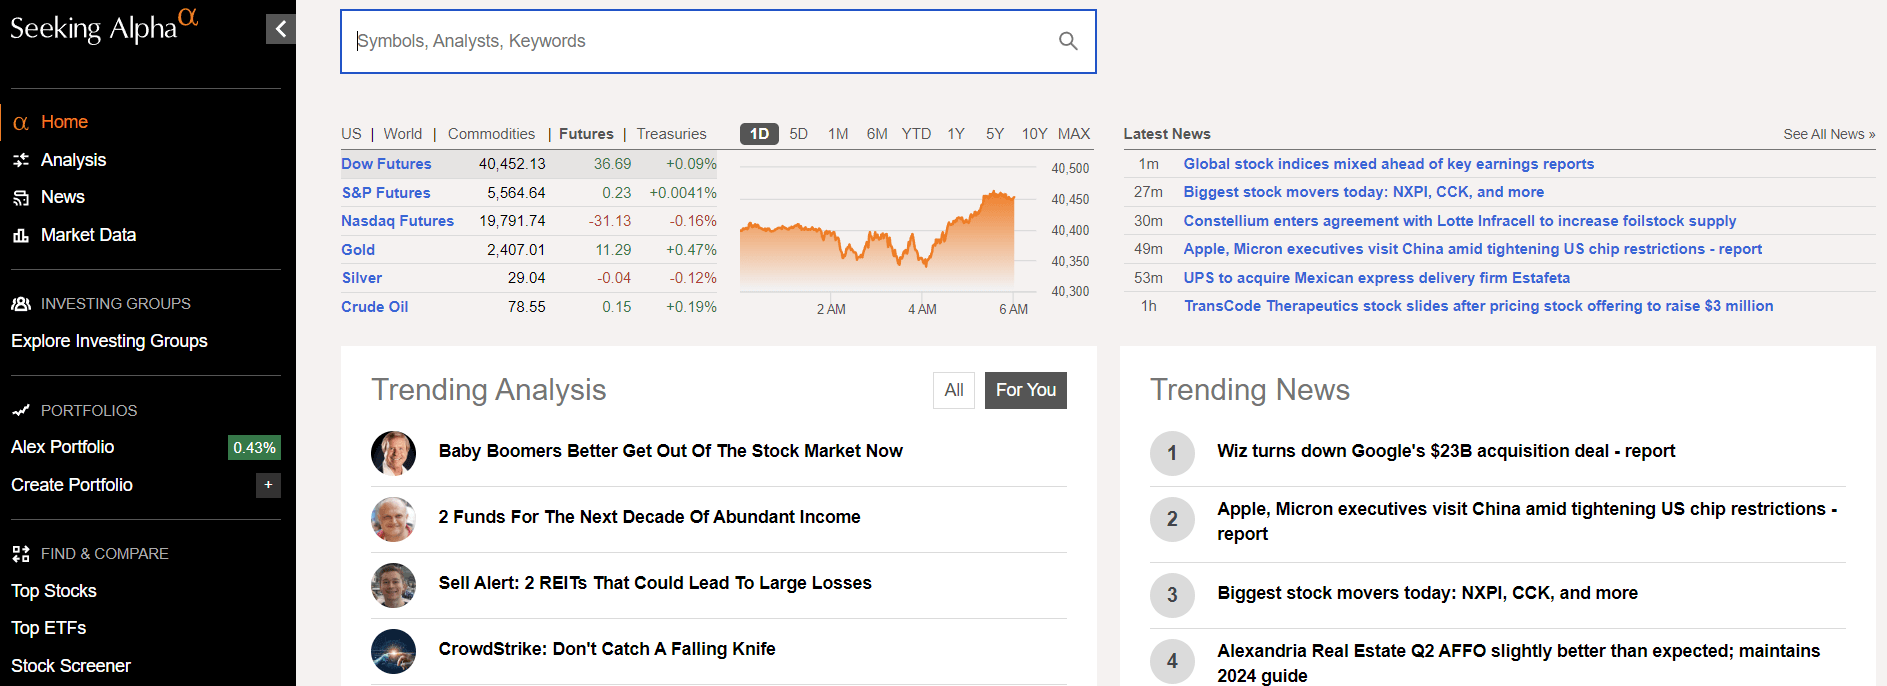Screen dimensions: 1887x686
Task: Select the YTD chart range
Action: 916,134
